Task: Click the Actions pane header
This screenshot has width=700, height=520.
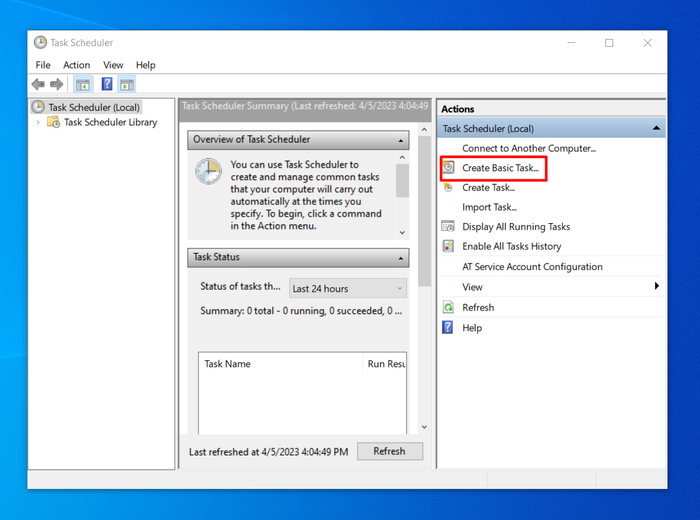Action: (x=551, y=109)
